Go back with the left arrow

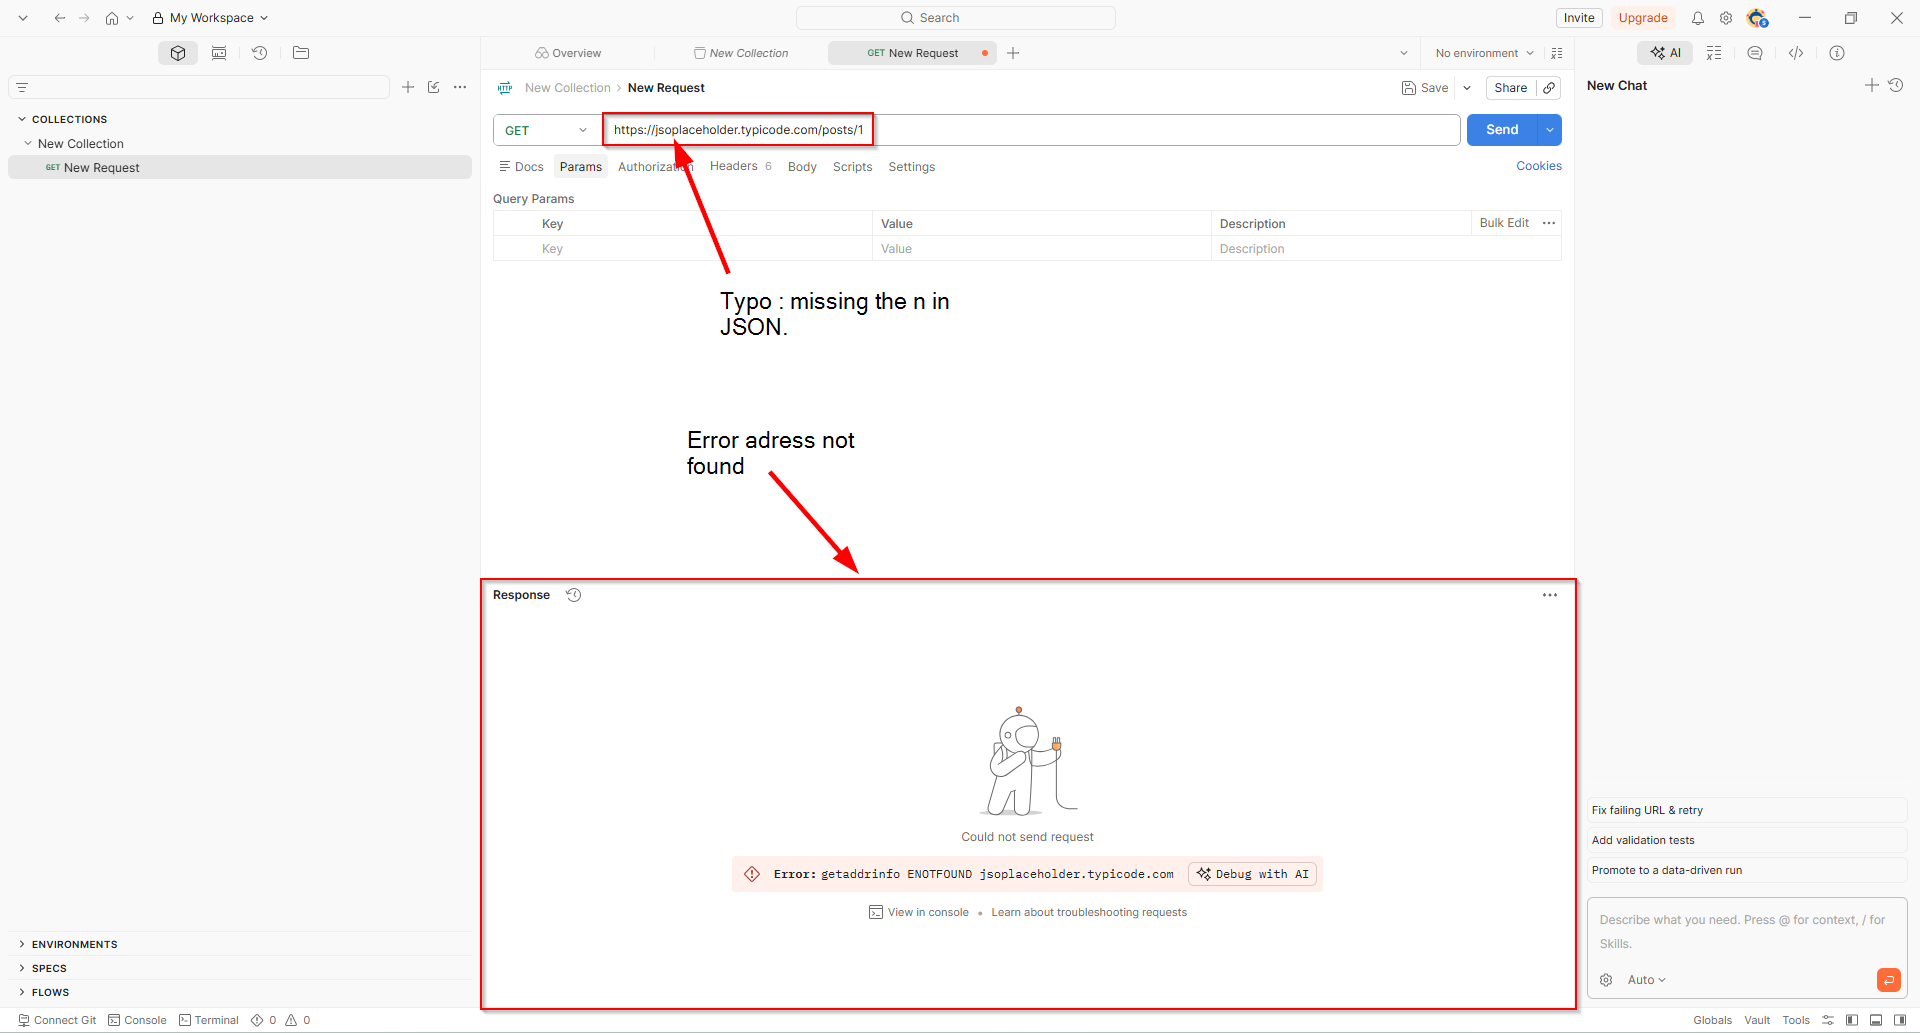60,18
